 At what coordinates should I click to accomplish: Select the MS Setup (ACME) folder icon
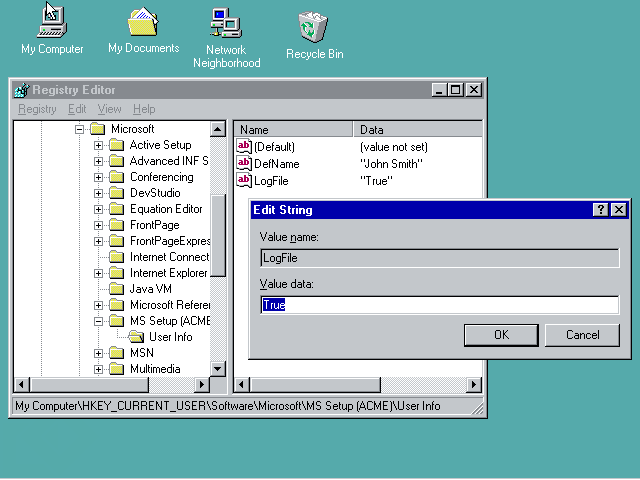point(117,321)
